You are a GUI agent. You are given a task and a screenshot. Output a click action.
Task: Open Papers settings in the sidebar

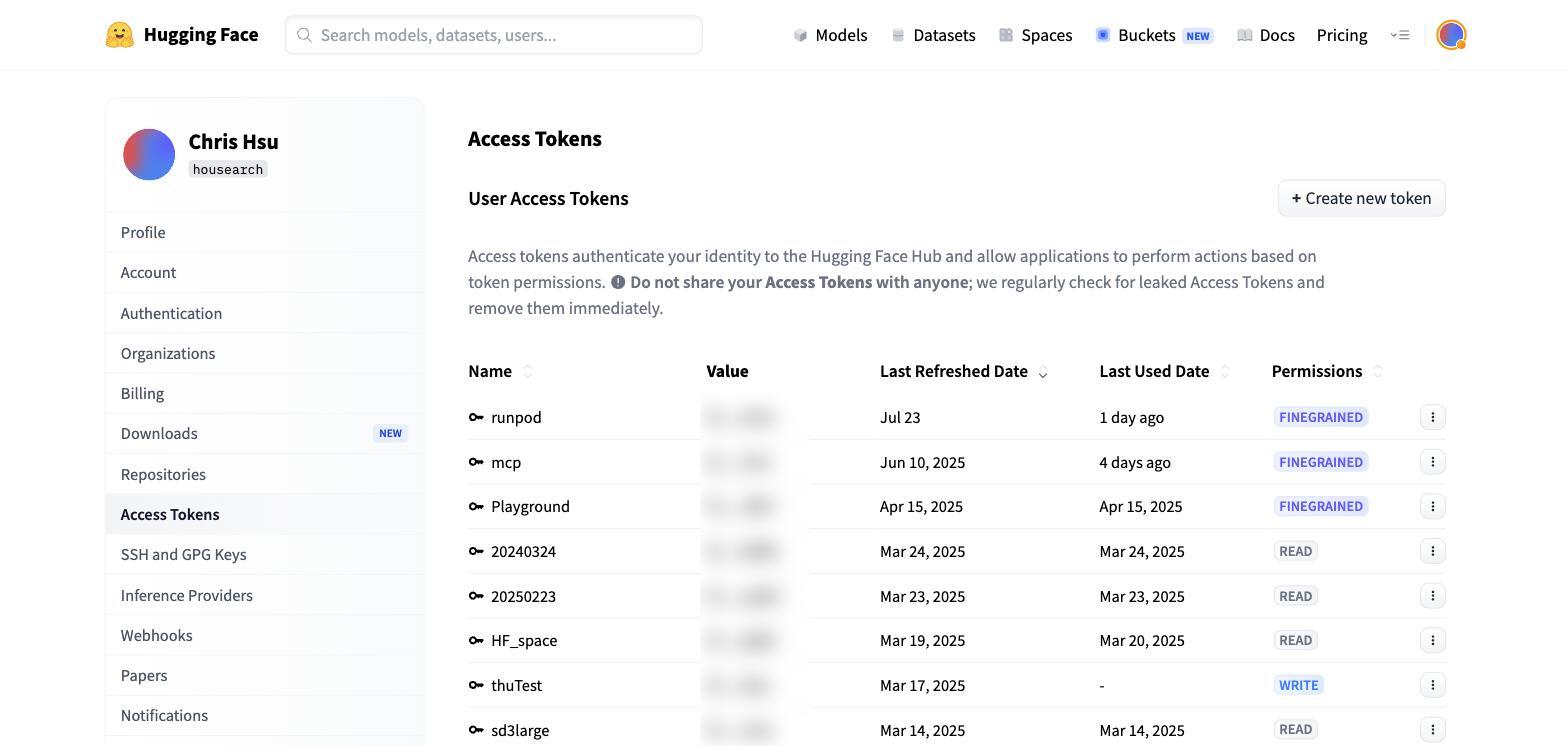[264, 675]
